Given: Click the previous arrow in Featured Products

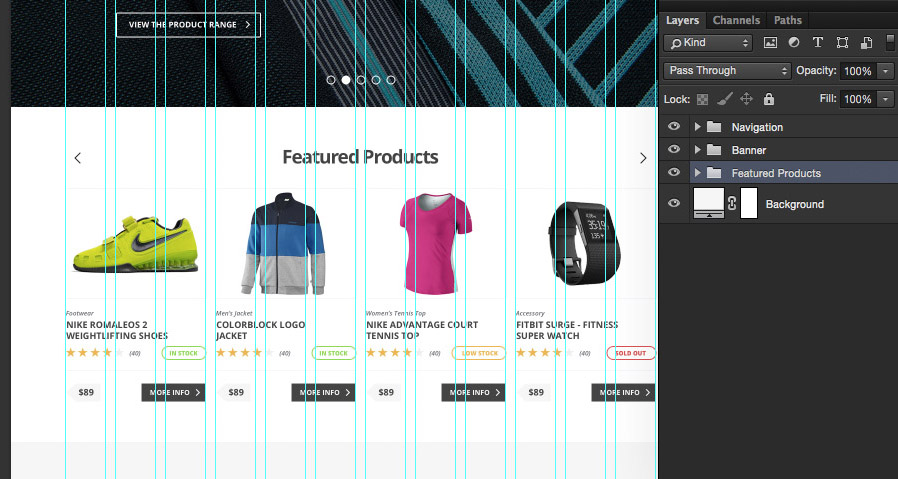Looking at the screenshot, I should [78, 158].
